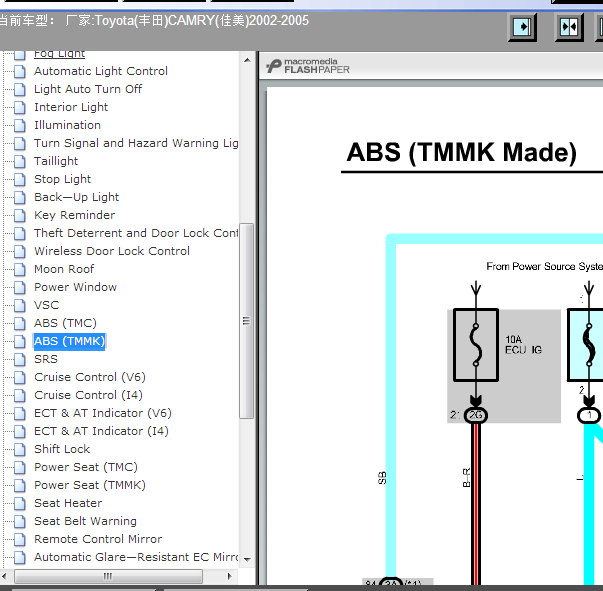Click the highlighted ABS (TMMK) item
The height and width of the screenshot is (591, 603).
[69, 341]
